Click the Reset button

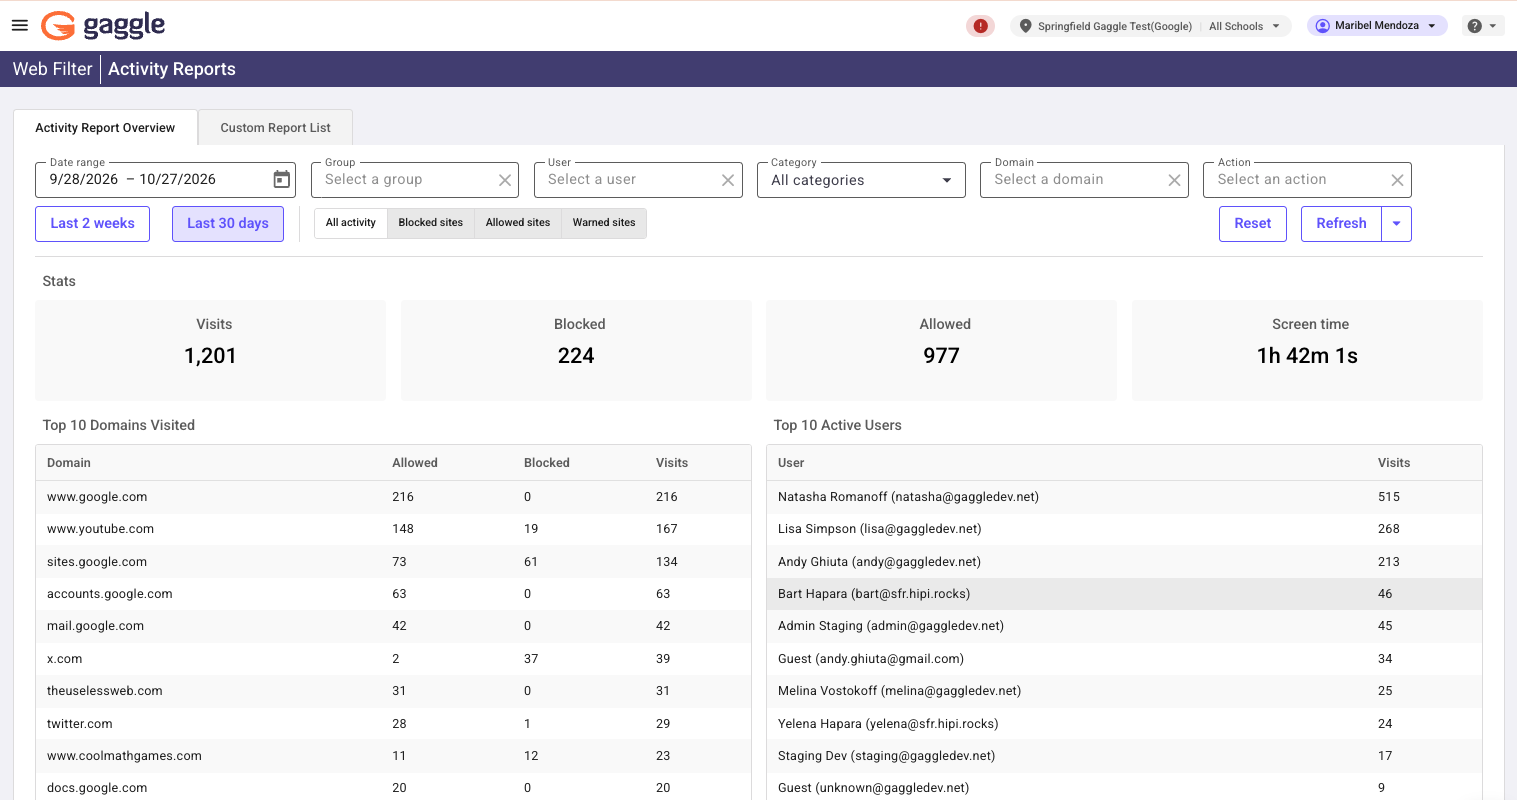[1253, 224]
